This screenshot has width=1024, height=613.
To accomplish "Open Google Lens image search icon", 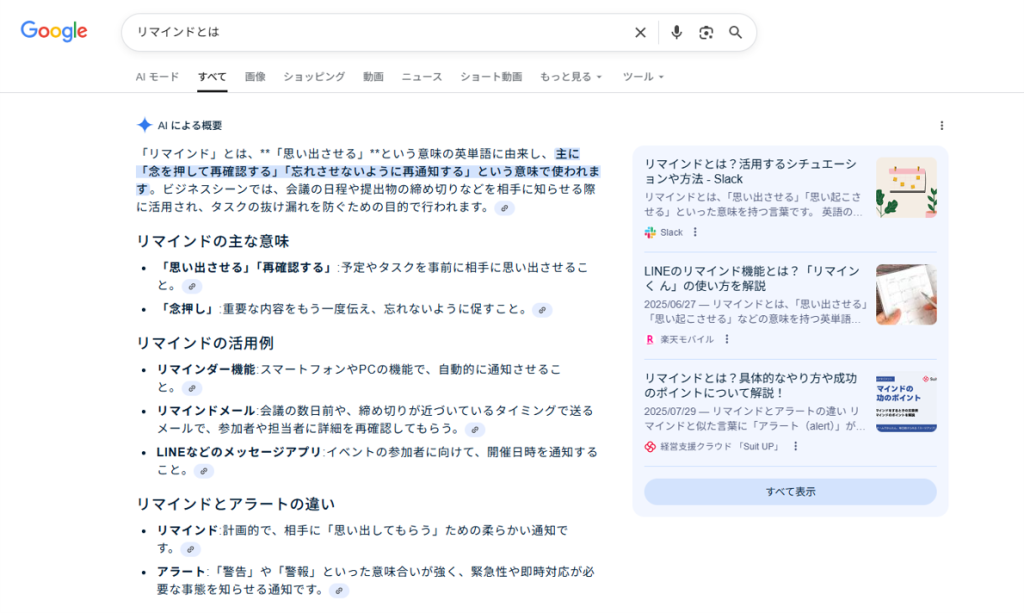I will 706,33.
